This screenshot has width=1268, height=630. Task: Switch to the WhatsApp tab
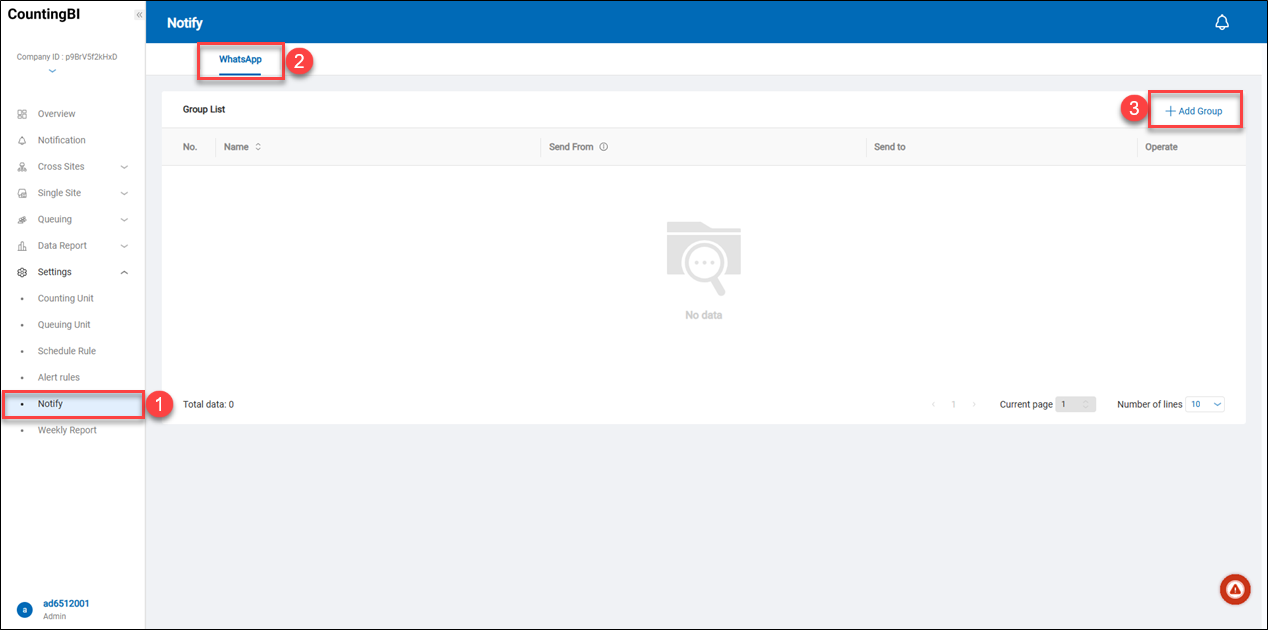click(x=240, y=60)
